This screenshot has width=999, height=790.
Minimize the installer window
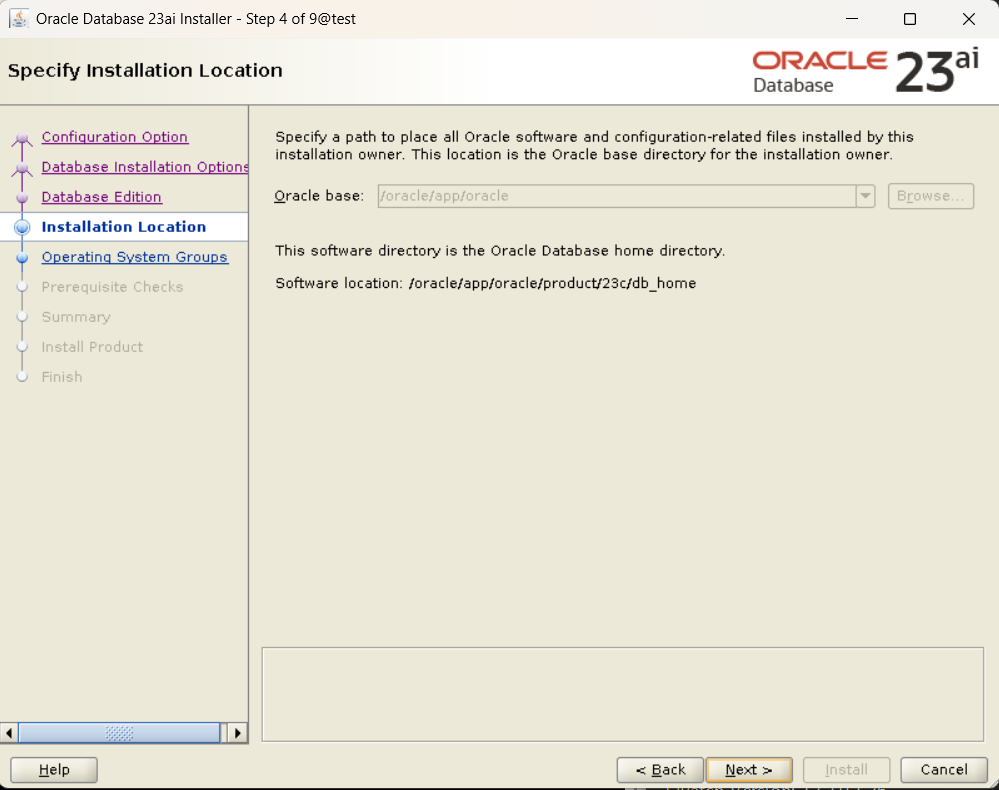[x=852, y=19]
